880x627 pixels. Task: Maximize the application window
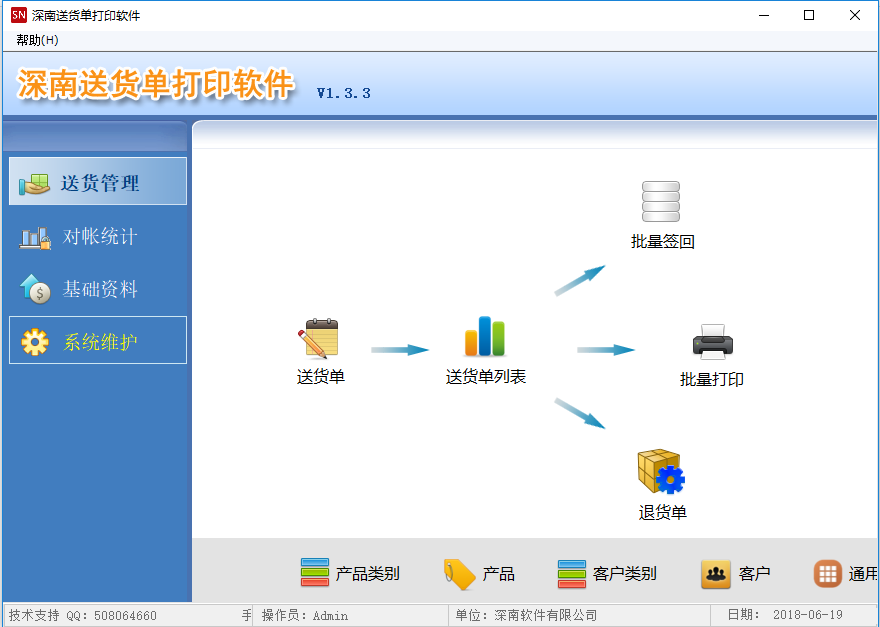click(809, 15)
